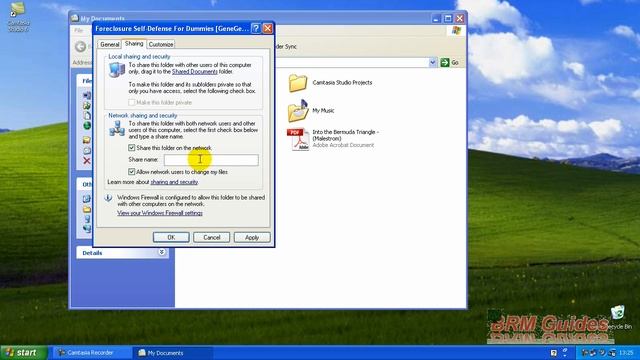Open the Customize tab
This screenshot has width=640, height=360.
pyautogui.click(x=161, y=44)
